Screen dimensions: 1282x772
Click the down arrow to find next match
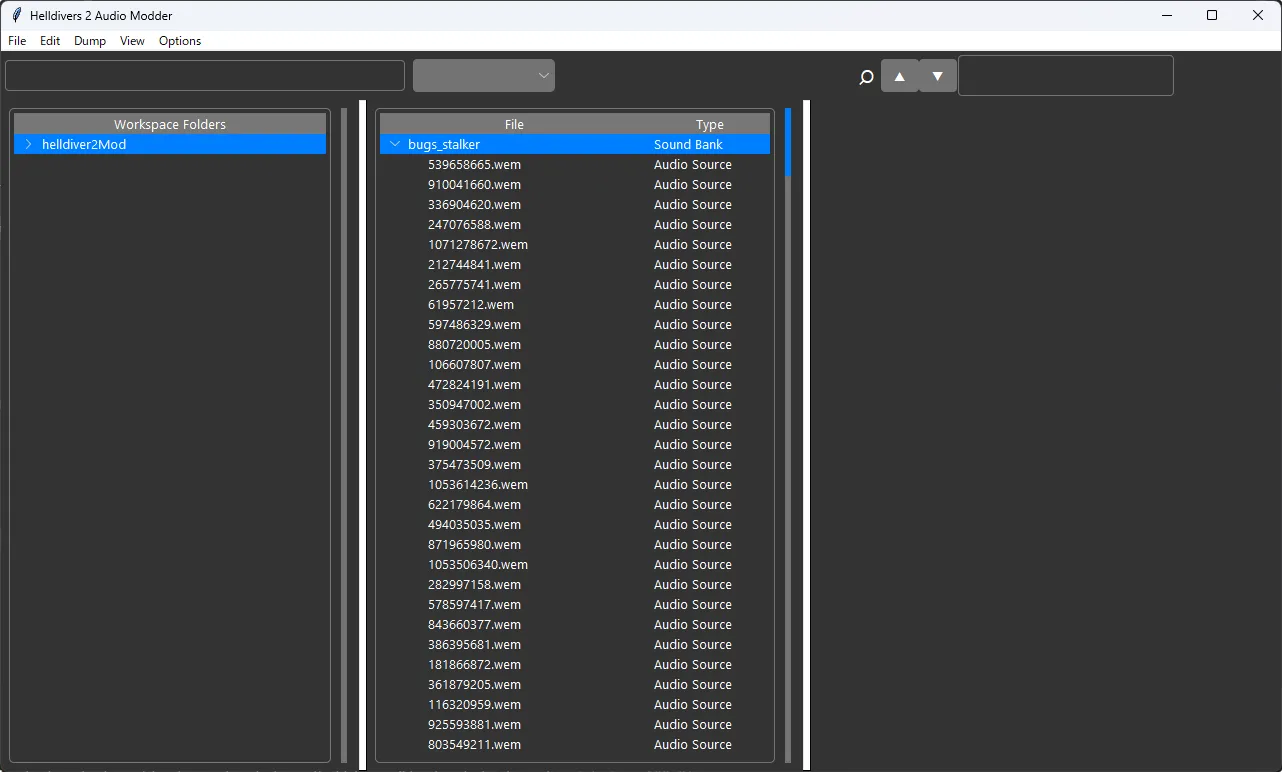pyautogui.click(x=936, y=75)
